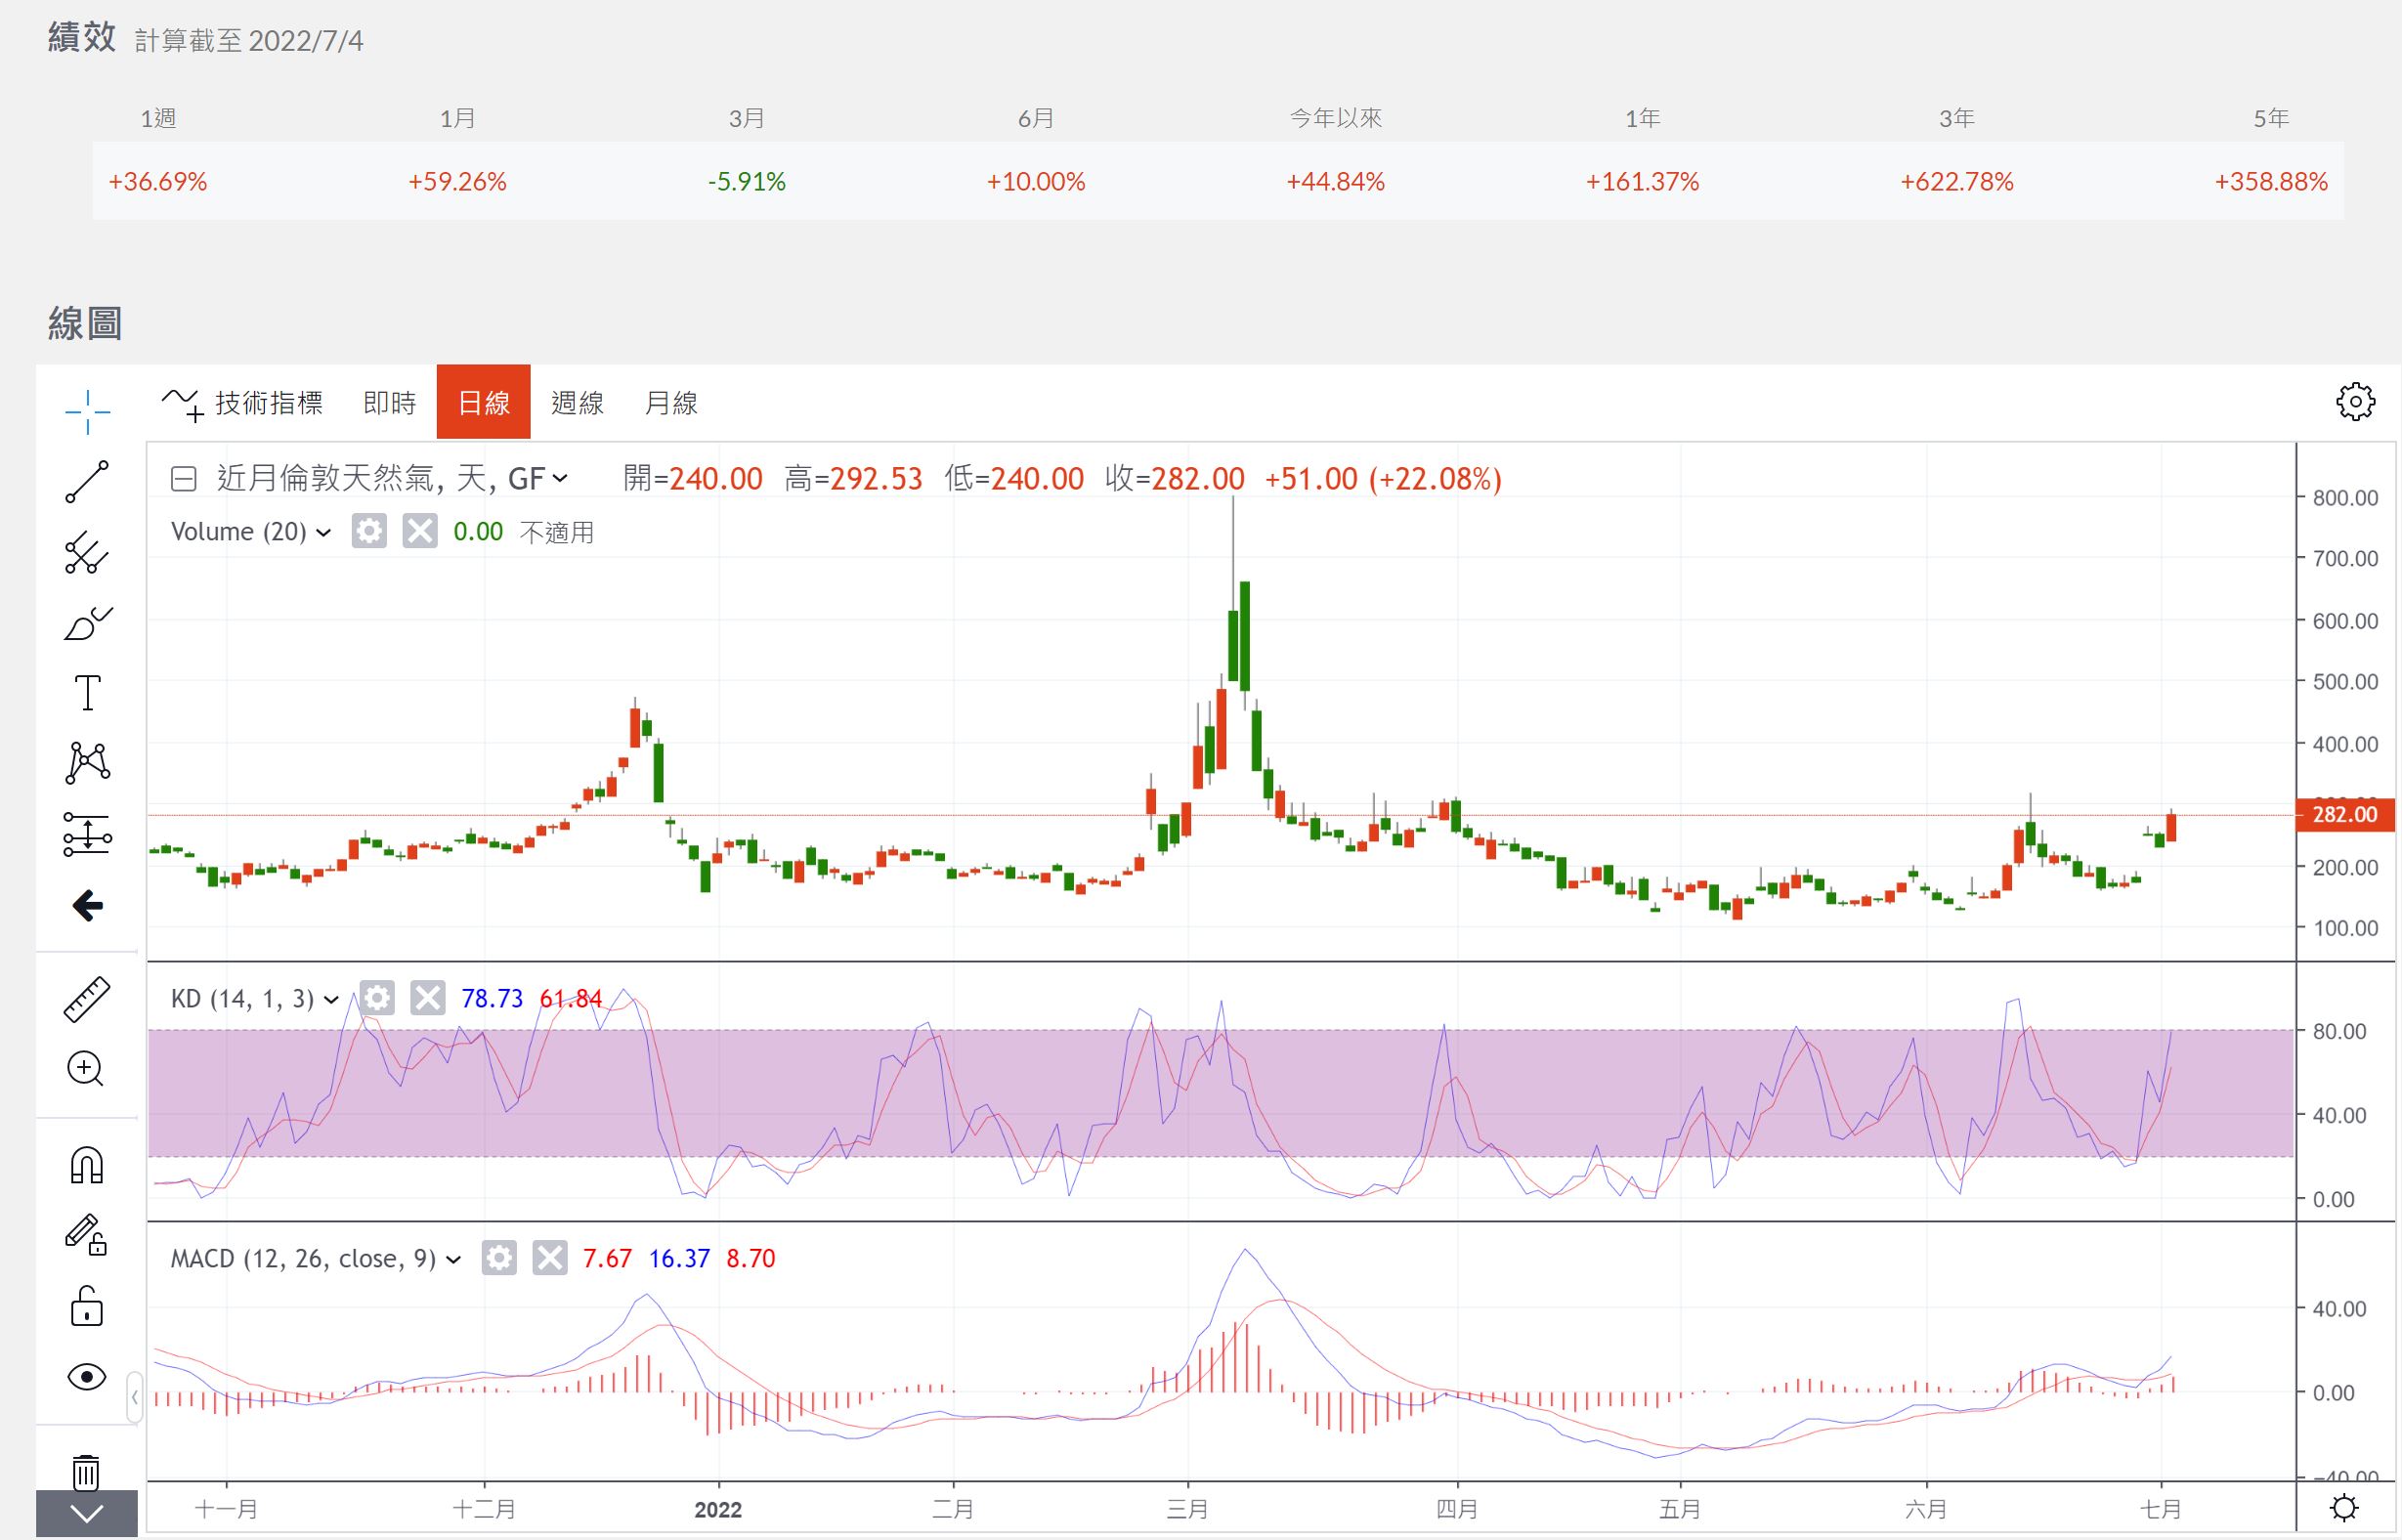This screenshot has width=2402, height=1540.
Task: Select the trend line drawing tool
Action: coord(87,482)
